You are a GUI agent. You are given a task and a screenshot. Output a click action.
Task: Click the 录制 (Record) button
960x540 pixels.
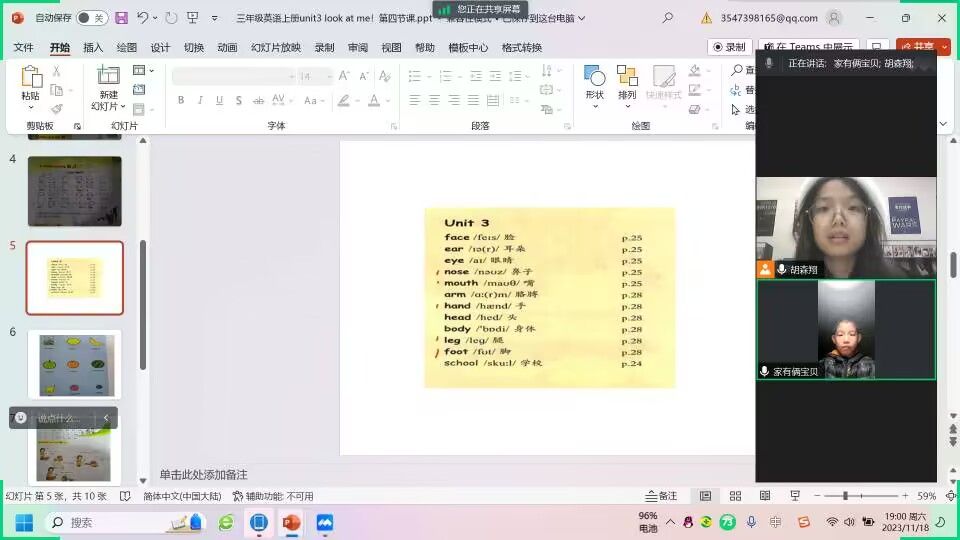click(x=730, y=47)
